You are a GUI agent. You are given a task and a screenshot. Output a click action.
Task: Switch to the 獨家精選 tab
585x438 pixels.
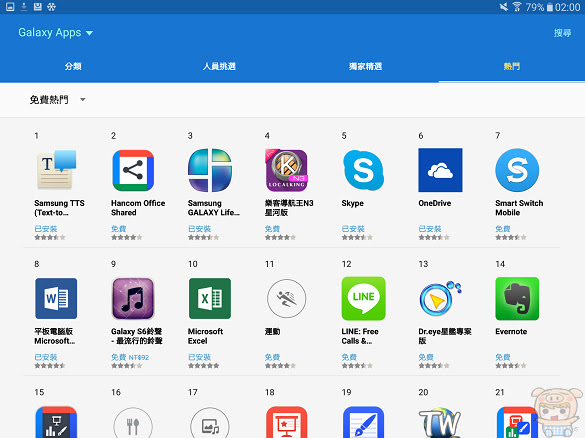coord(366,66)
